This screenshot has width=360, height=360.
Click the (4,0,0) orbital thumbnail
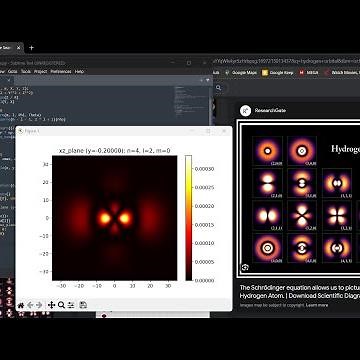pos(267,248)
